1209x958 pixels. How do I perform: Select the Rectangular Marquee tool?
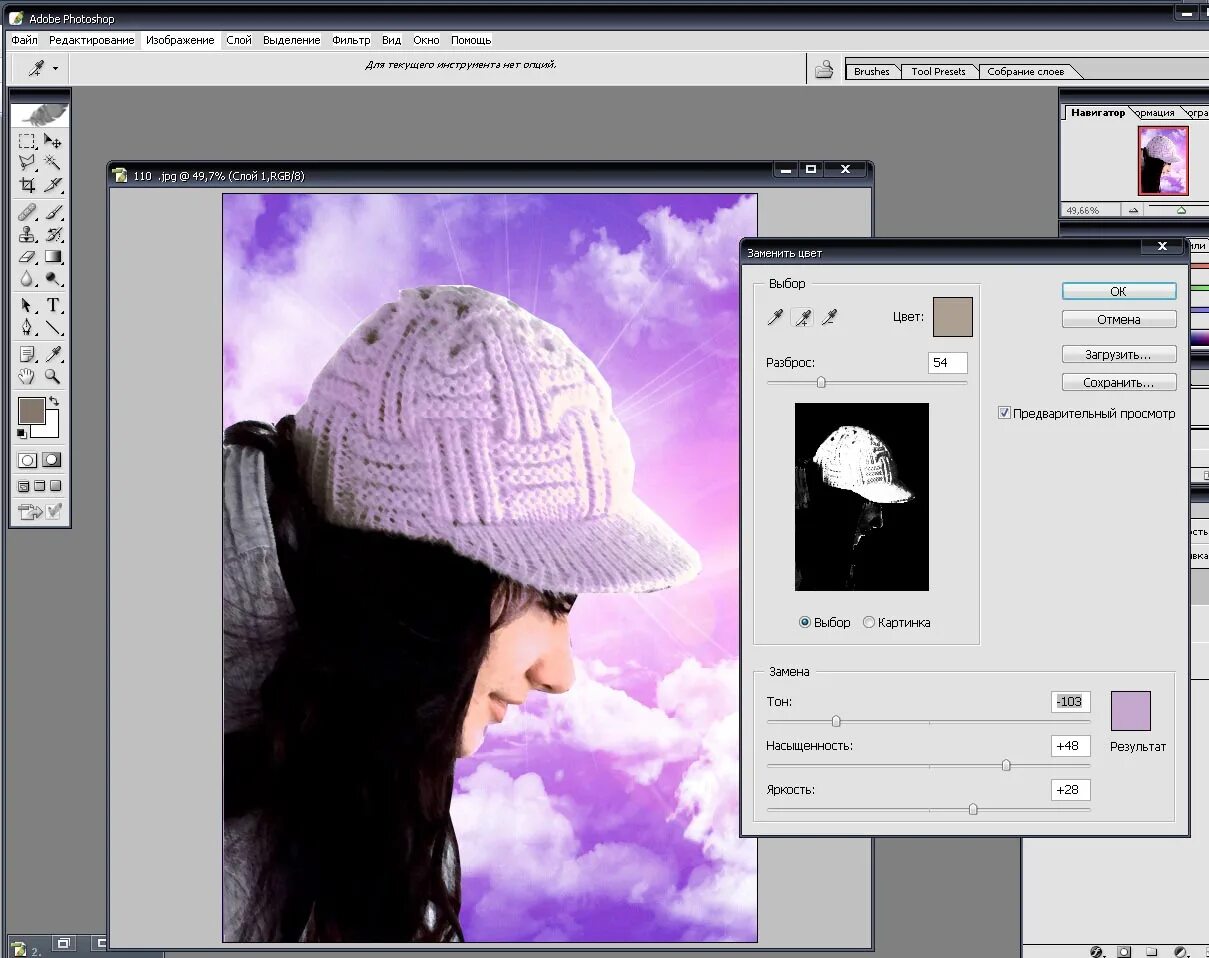coord(28,142)
